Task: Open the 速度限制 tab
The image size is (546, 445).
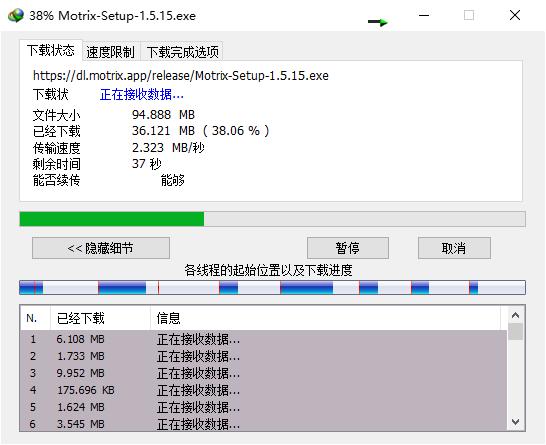Action: (x=110, y=52)
